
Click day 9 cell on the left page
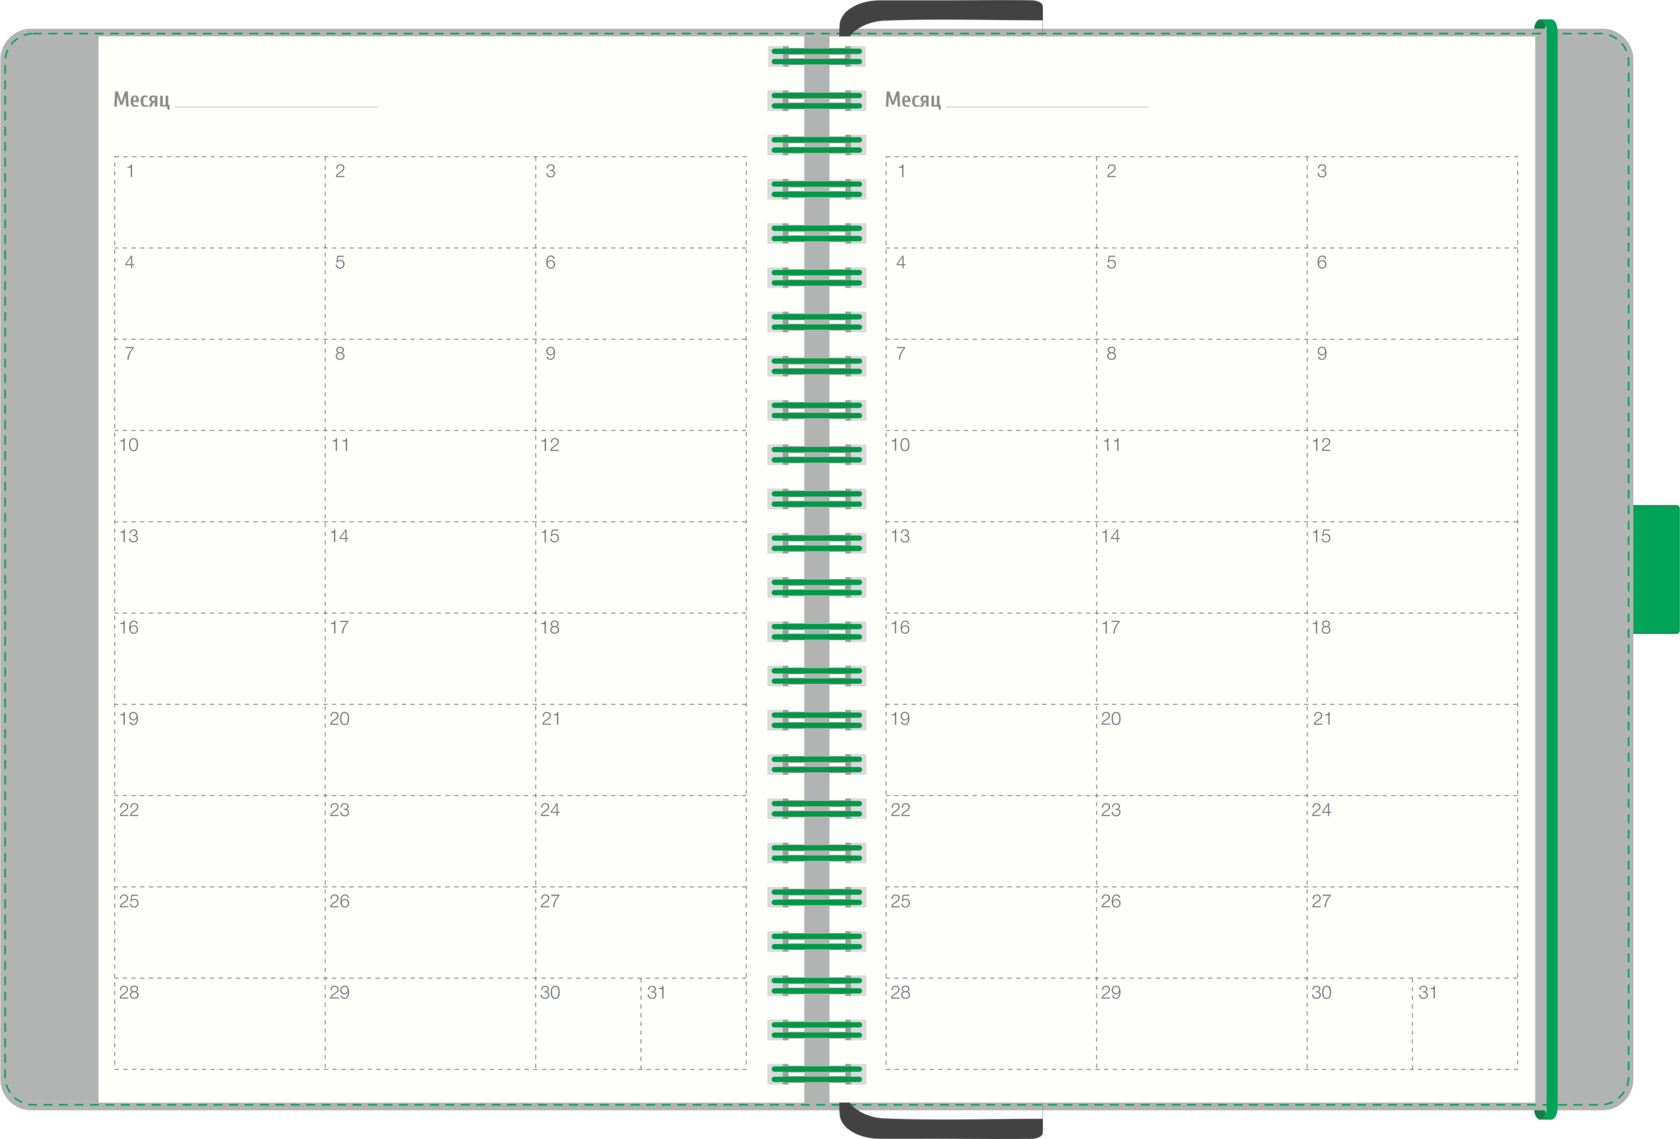(641, 385)
